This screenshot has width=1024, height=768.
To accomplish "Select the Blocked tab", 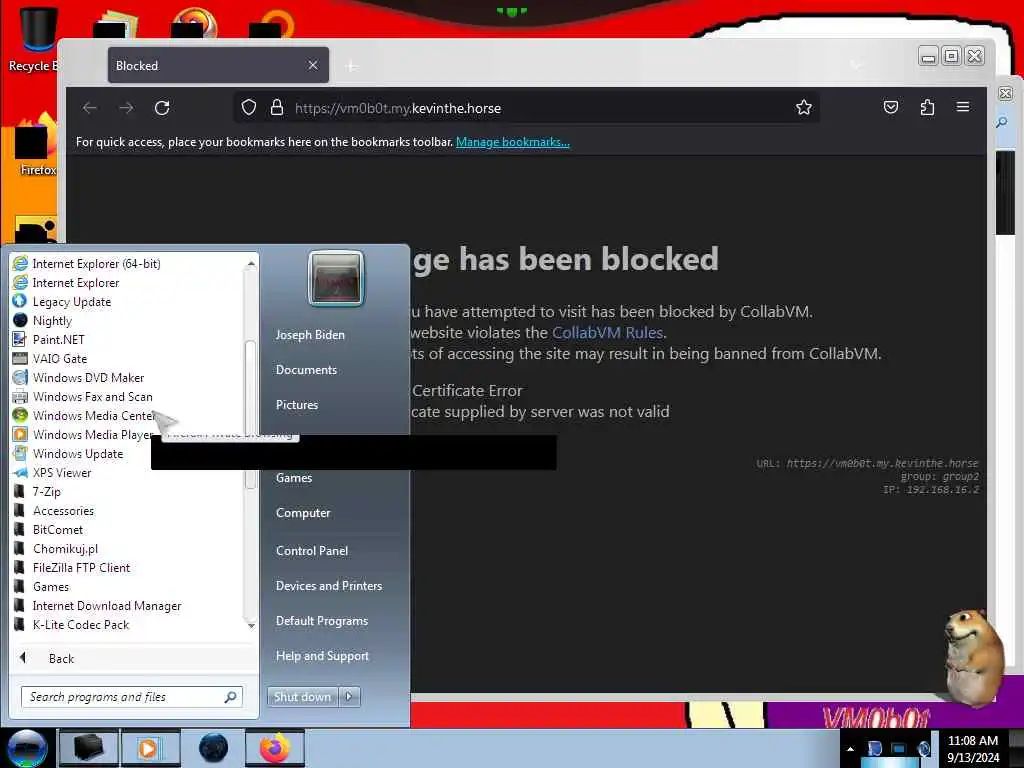I will pyautogui.click(x=218, y=65).
